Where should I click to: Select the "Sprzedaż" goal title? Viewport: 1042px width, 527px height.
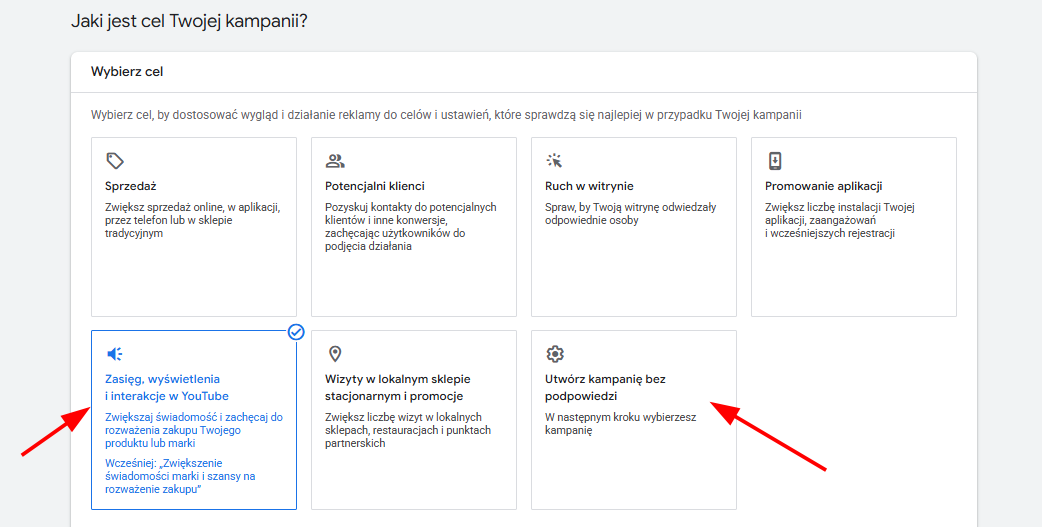point(131,186)
